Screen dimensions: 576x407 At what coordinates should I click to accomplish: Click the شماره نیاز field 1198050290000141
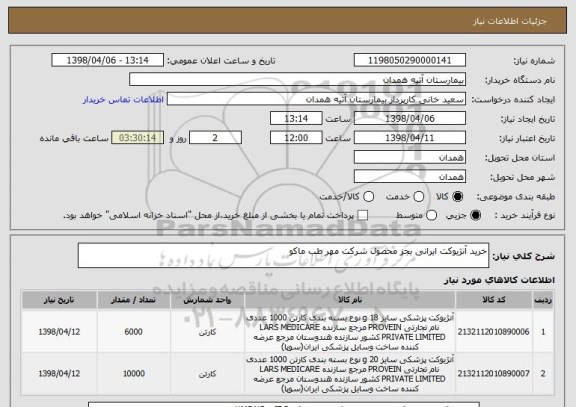410,60
